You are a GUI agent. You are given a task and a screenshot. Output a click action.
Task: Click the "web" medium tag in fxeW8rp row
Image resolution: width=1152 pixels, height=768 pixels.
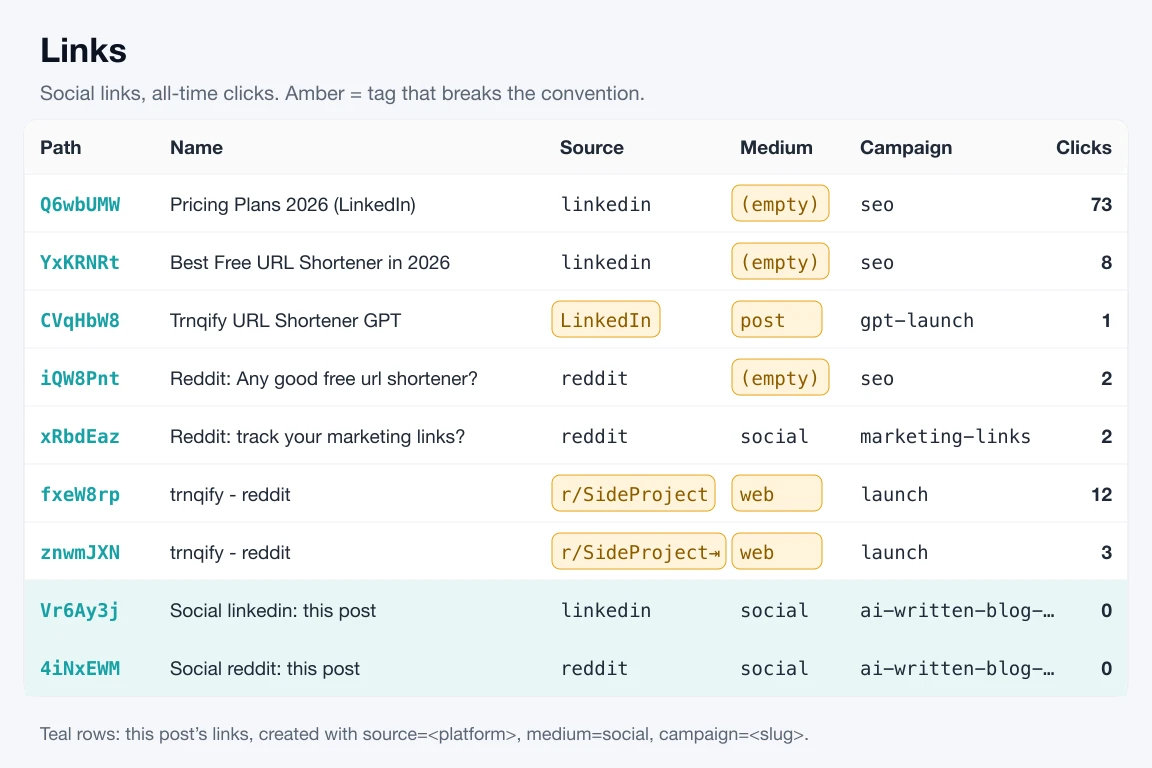point(777,494)
